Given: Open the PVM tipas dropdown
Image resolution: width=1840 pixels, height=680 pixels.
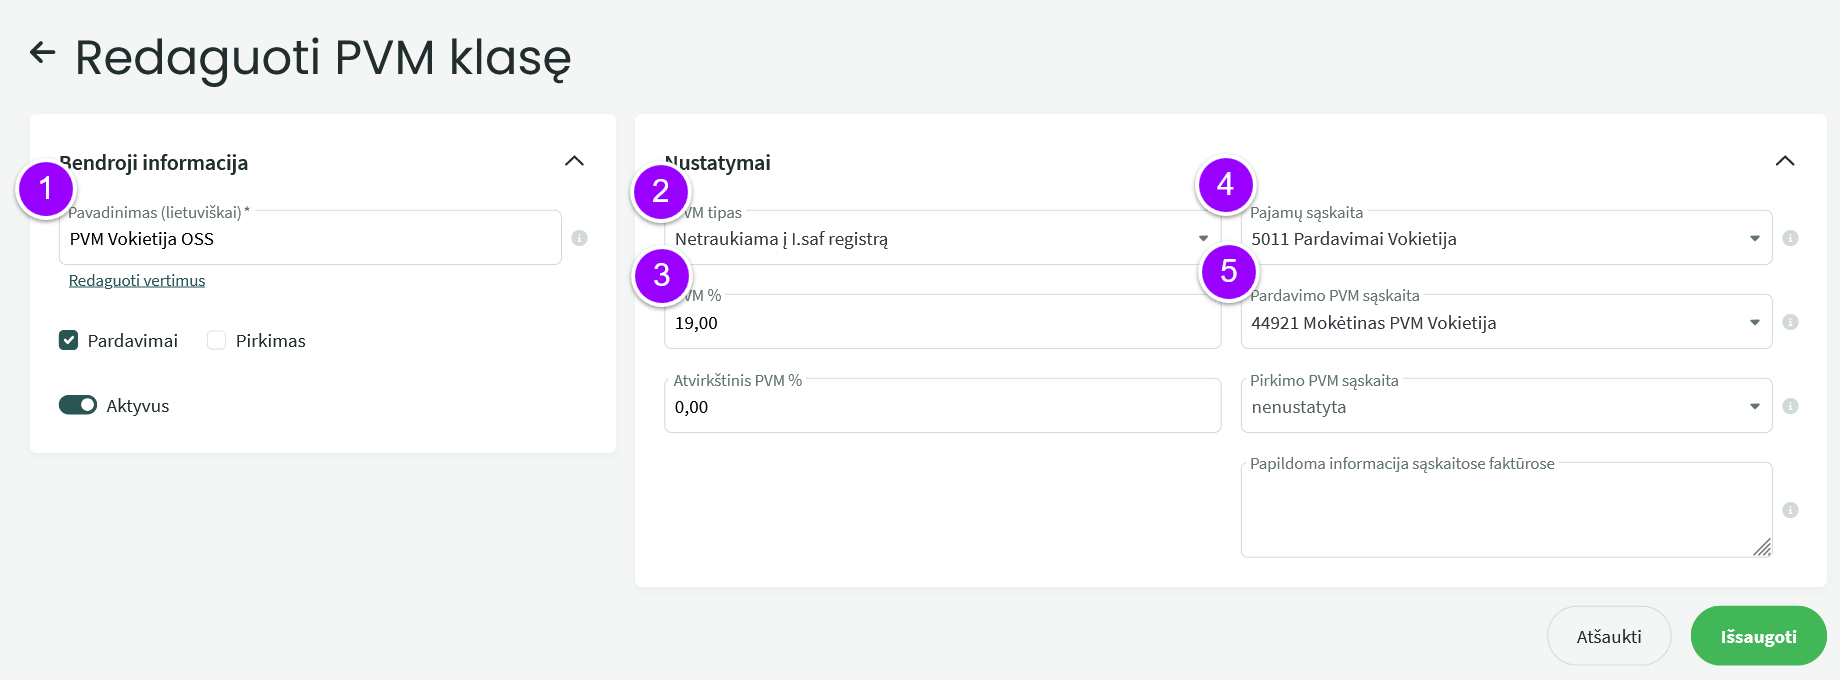Looking at the screenshot, I should coord(942,238).
